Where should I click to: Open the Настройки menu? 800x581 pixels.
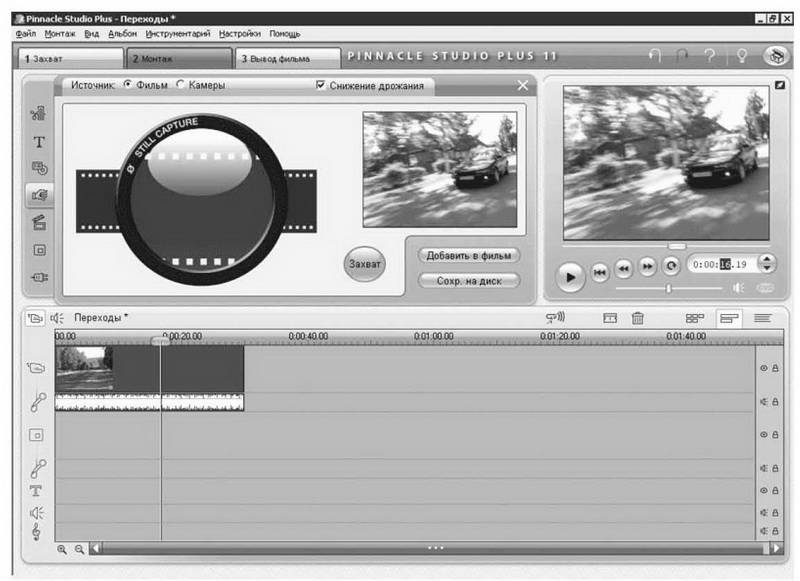[x=239, y=34]
